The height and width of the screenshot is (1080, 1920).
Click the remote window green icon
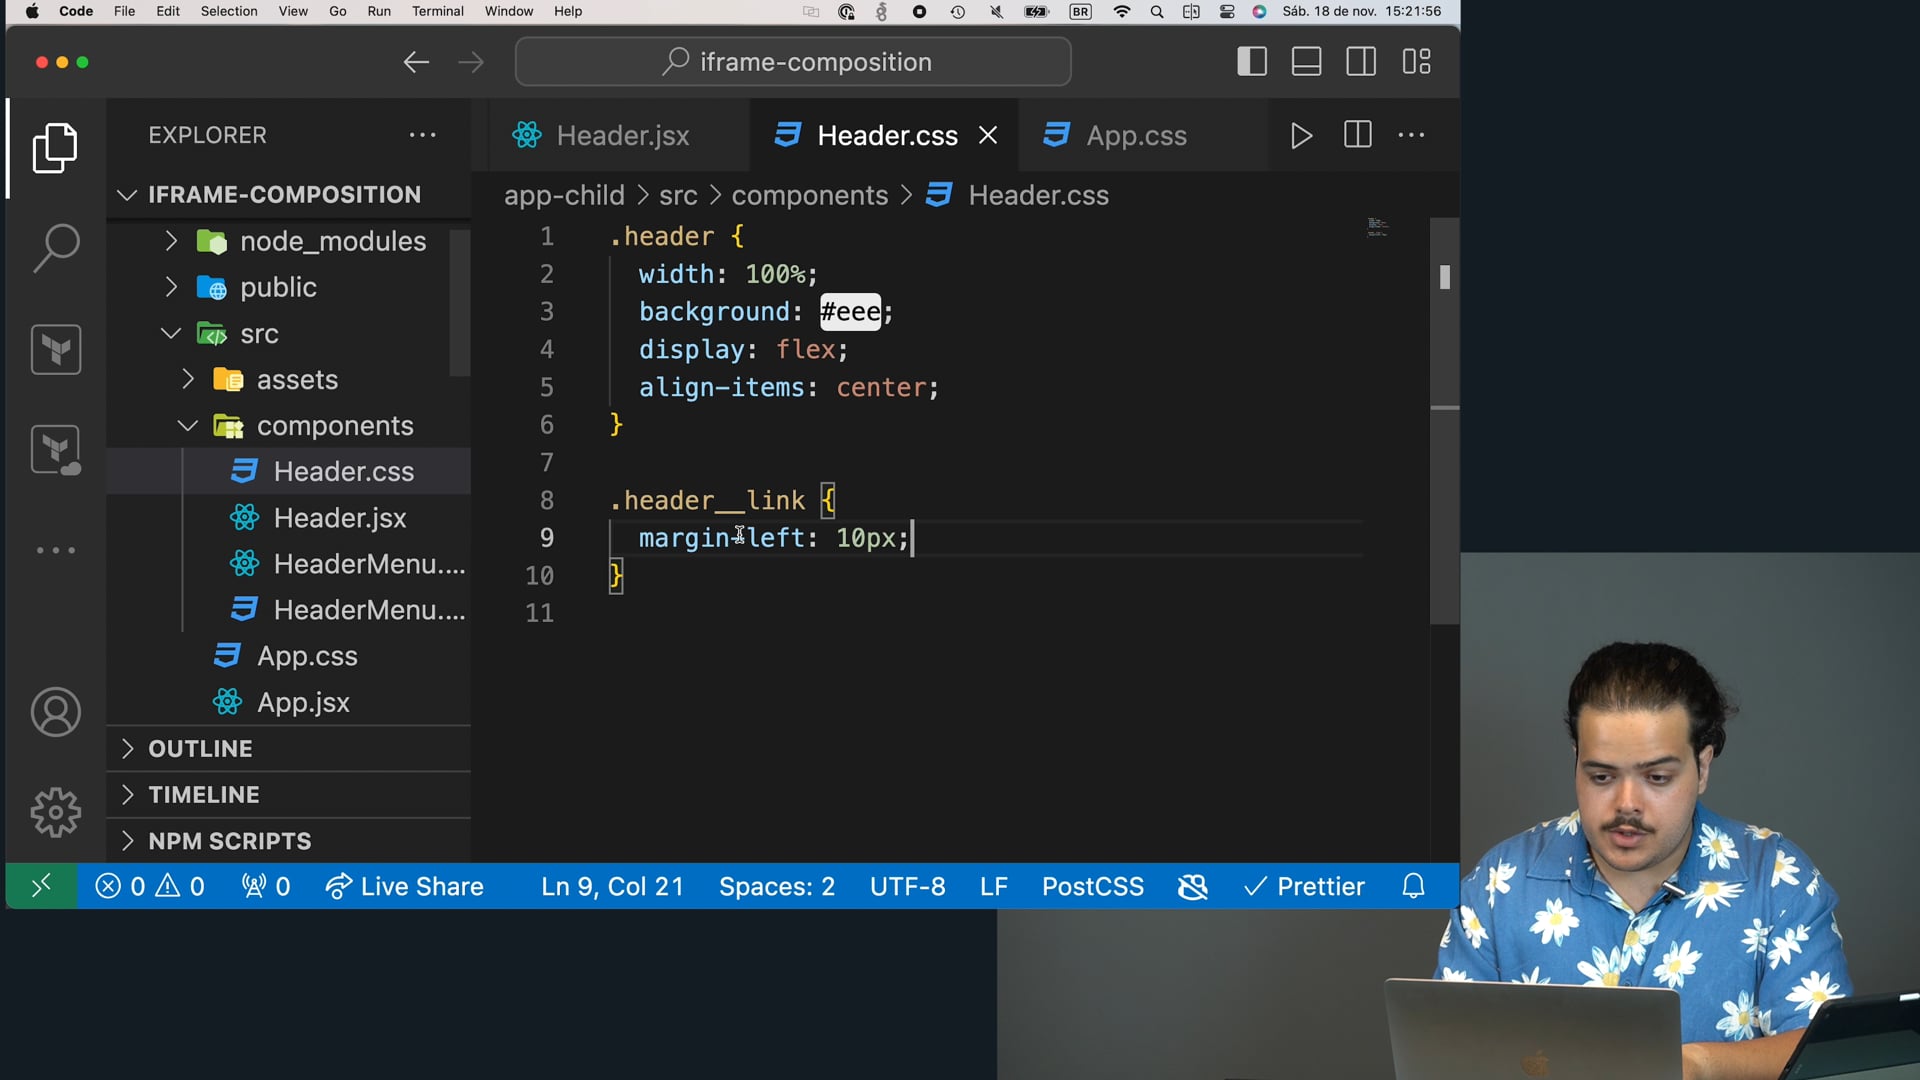click(x=41, y=886)
